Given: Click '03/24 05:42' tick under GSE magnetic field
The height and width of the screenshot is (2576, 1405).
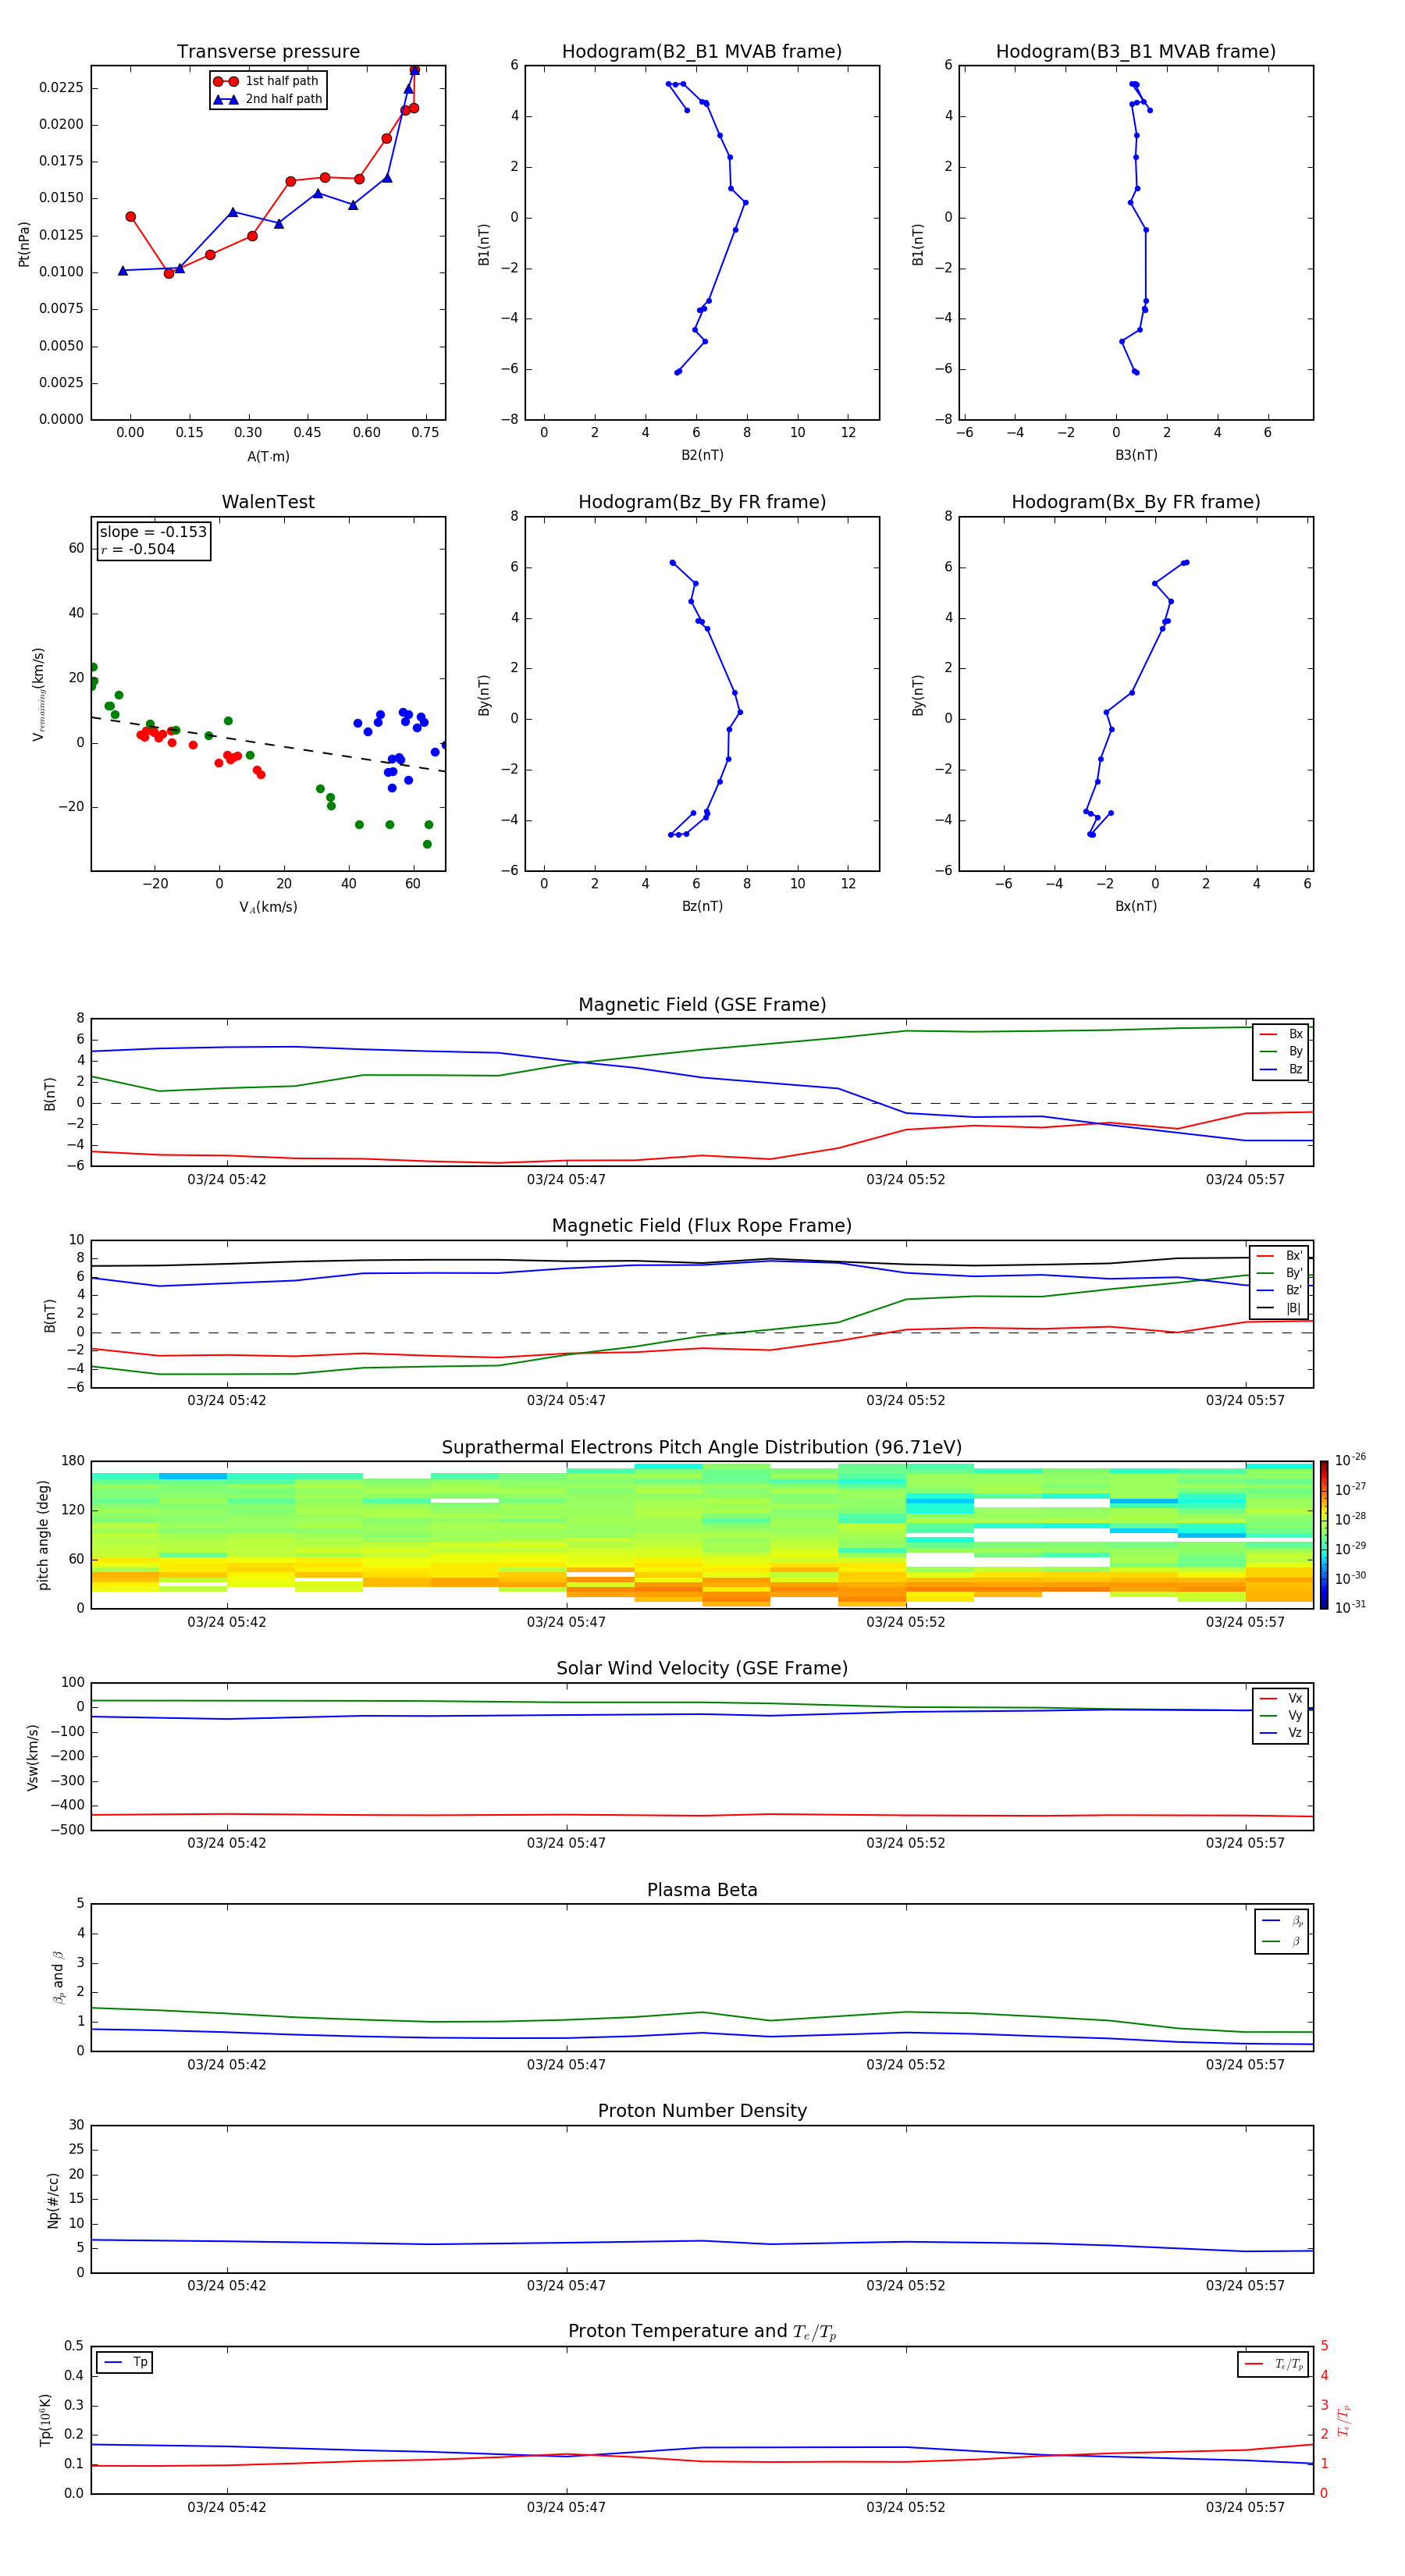Looking at the screenshot, I should [227, 1179].
